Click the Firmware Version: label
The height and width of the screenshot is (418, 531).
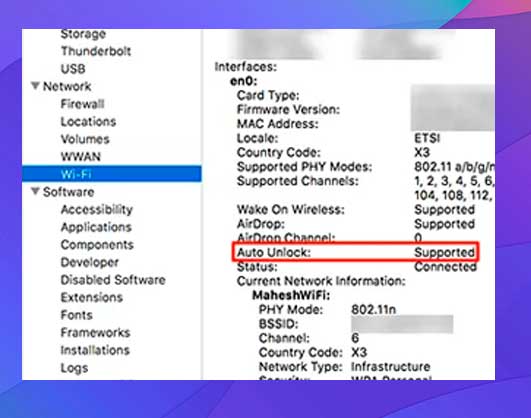click(x=288, y=110)
